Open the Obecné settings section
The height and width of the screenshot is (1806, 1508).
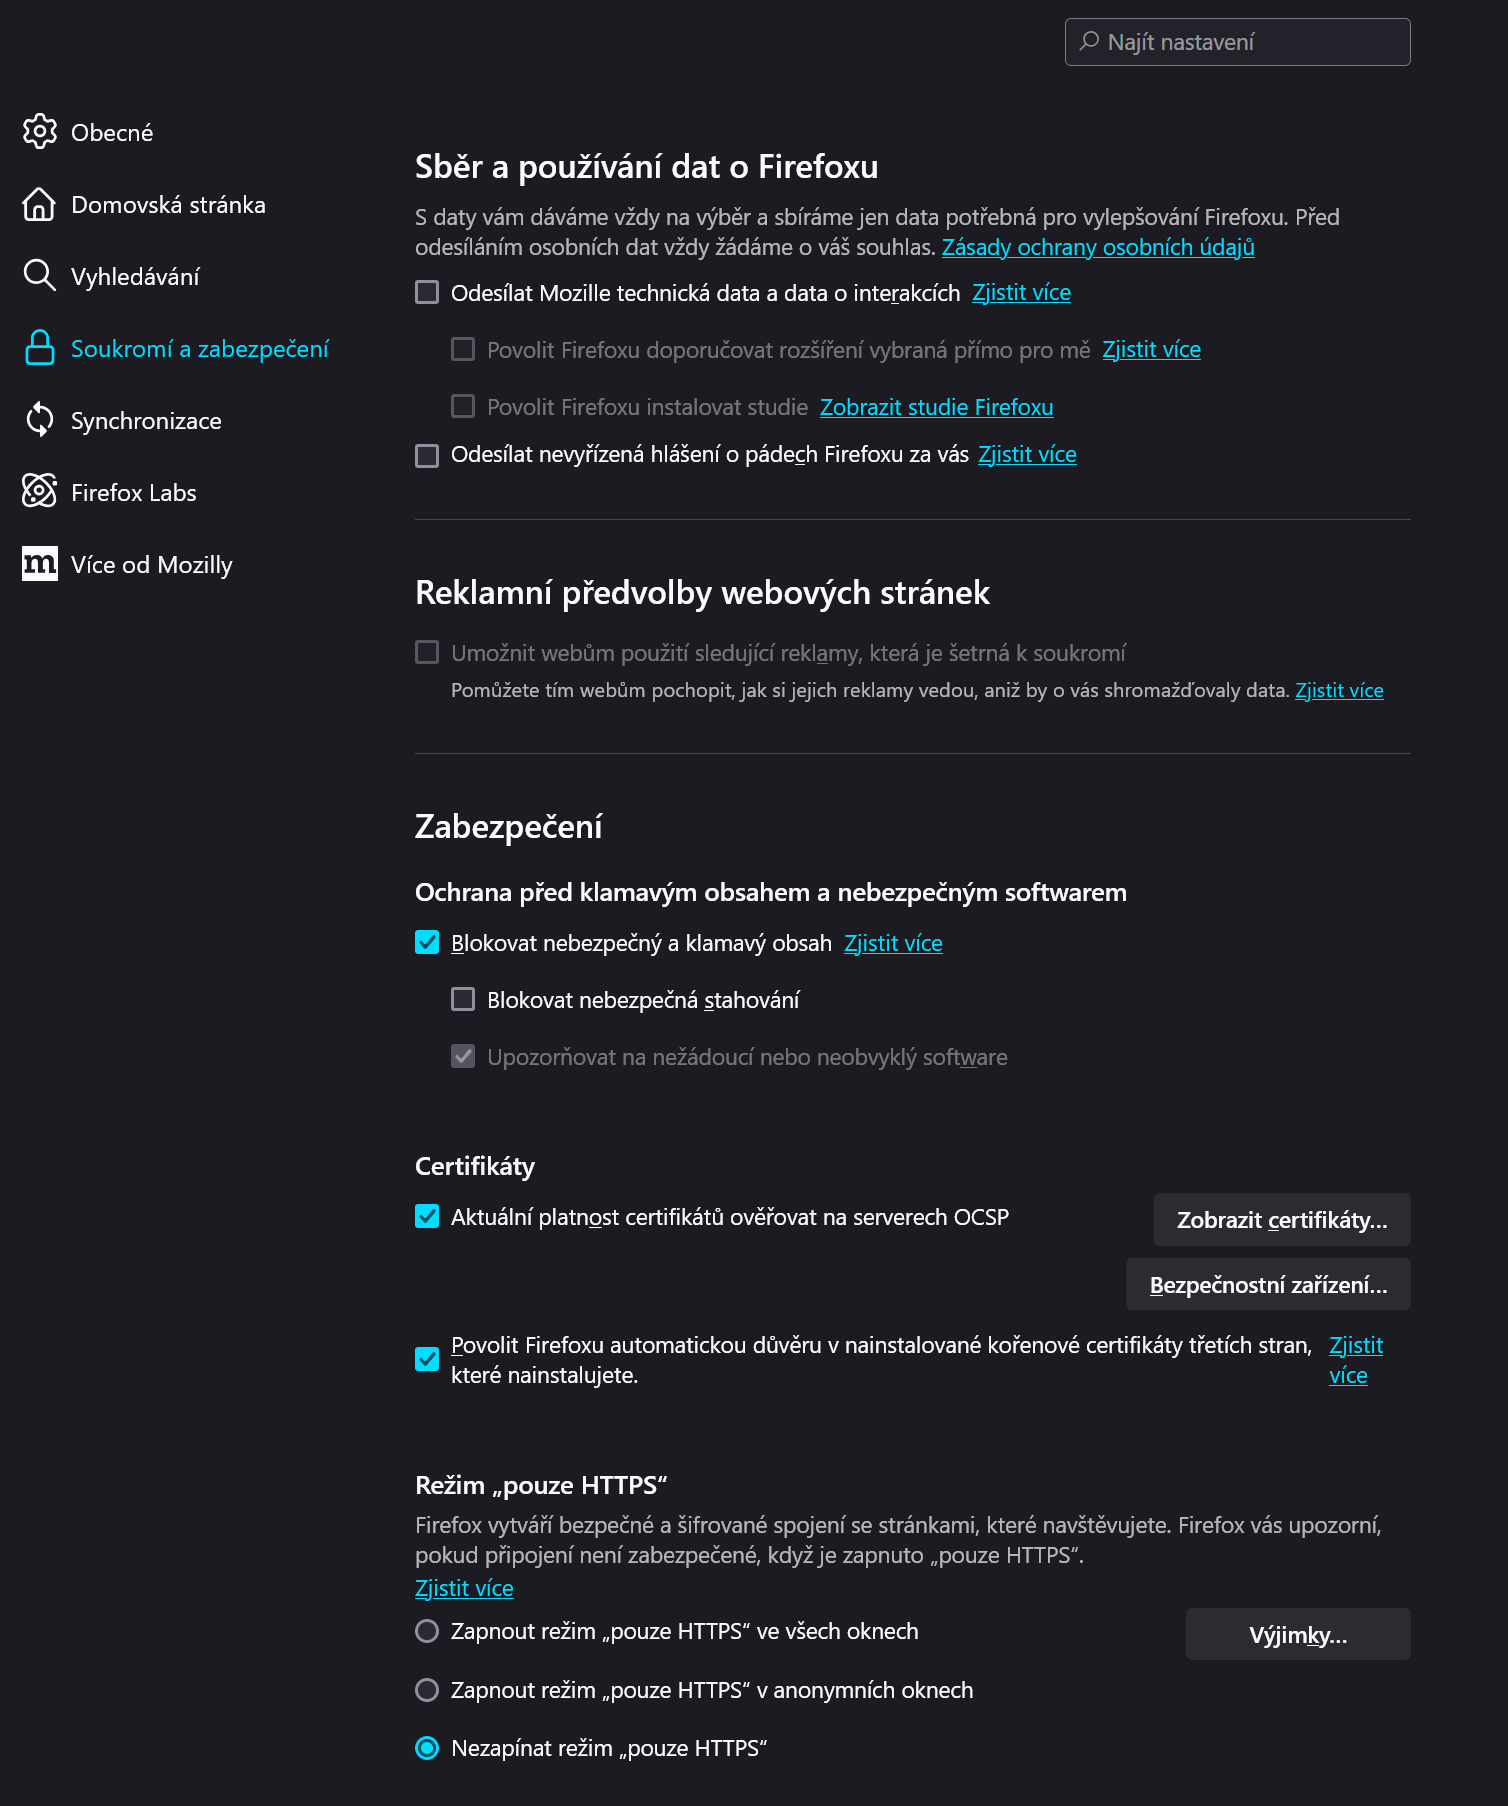pyautogui.click(x=111, y=131)
